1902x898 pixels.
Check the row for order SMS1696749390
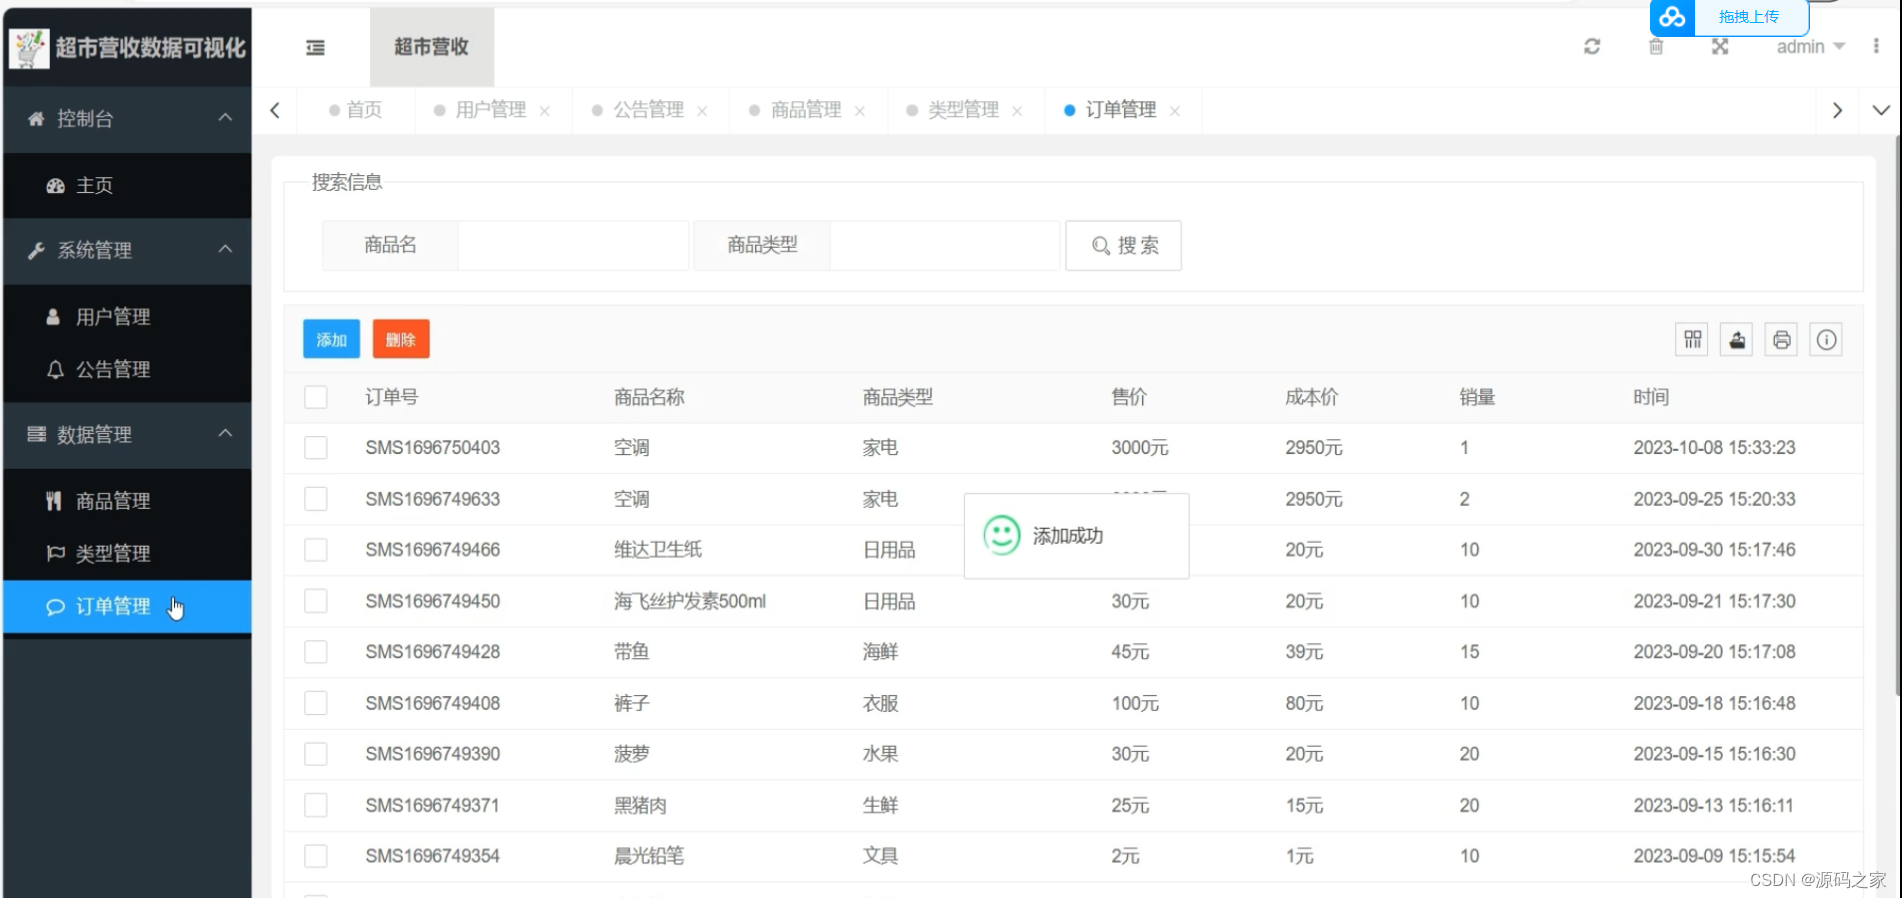tap(316, 753)
